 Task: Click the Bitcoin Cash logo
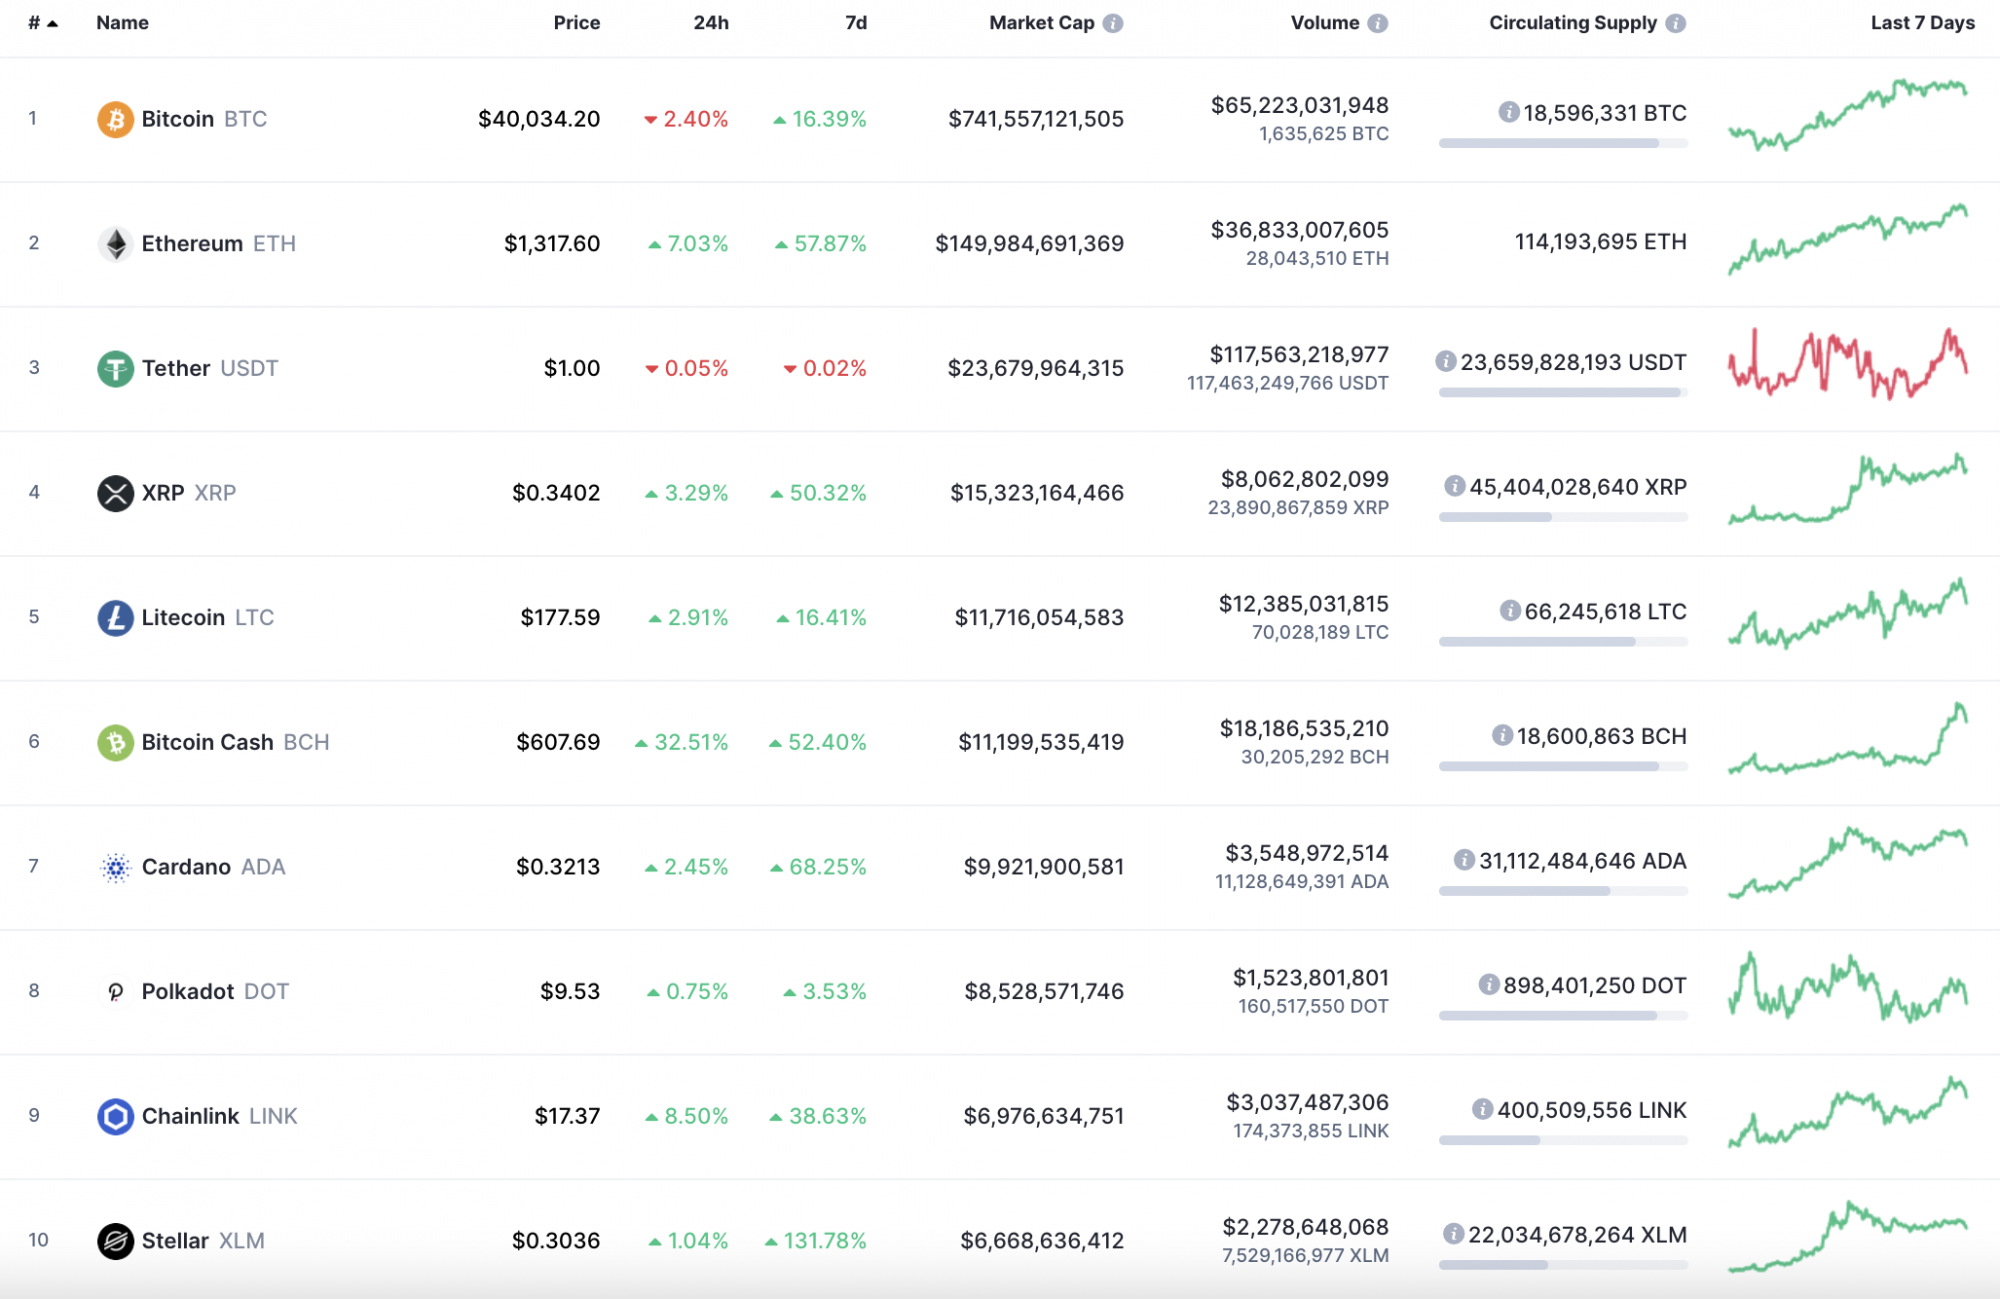115,742
